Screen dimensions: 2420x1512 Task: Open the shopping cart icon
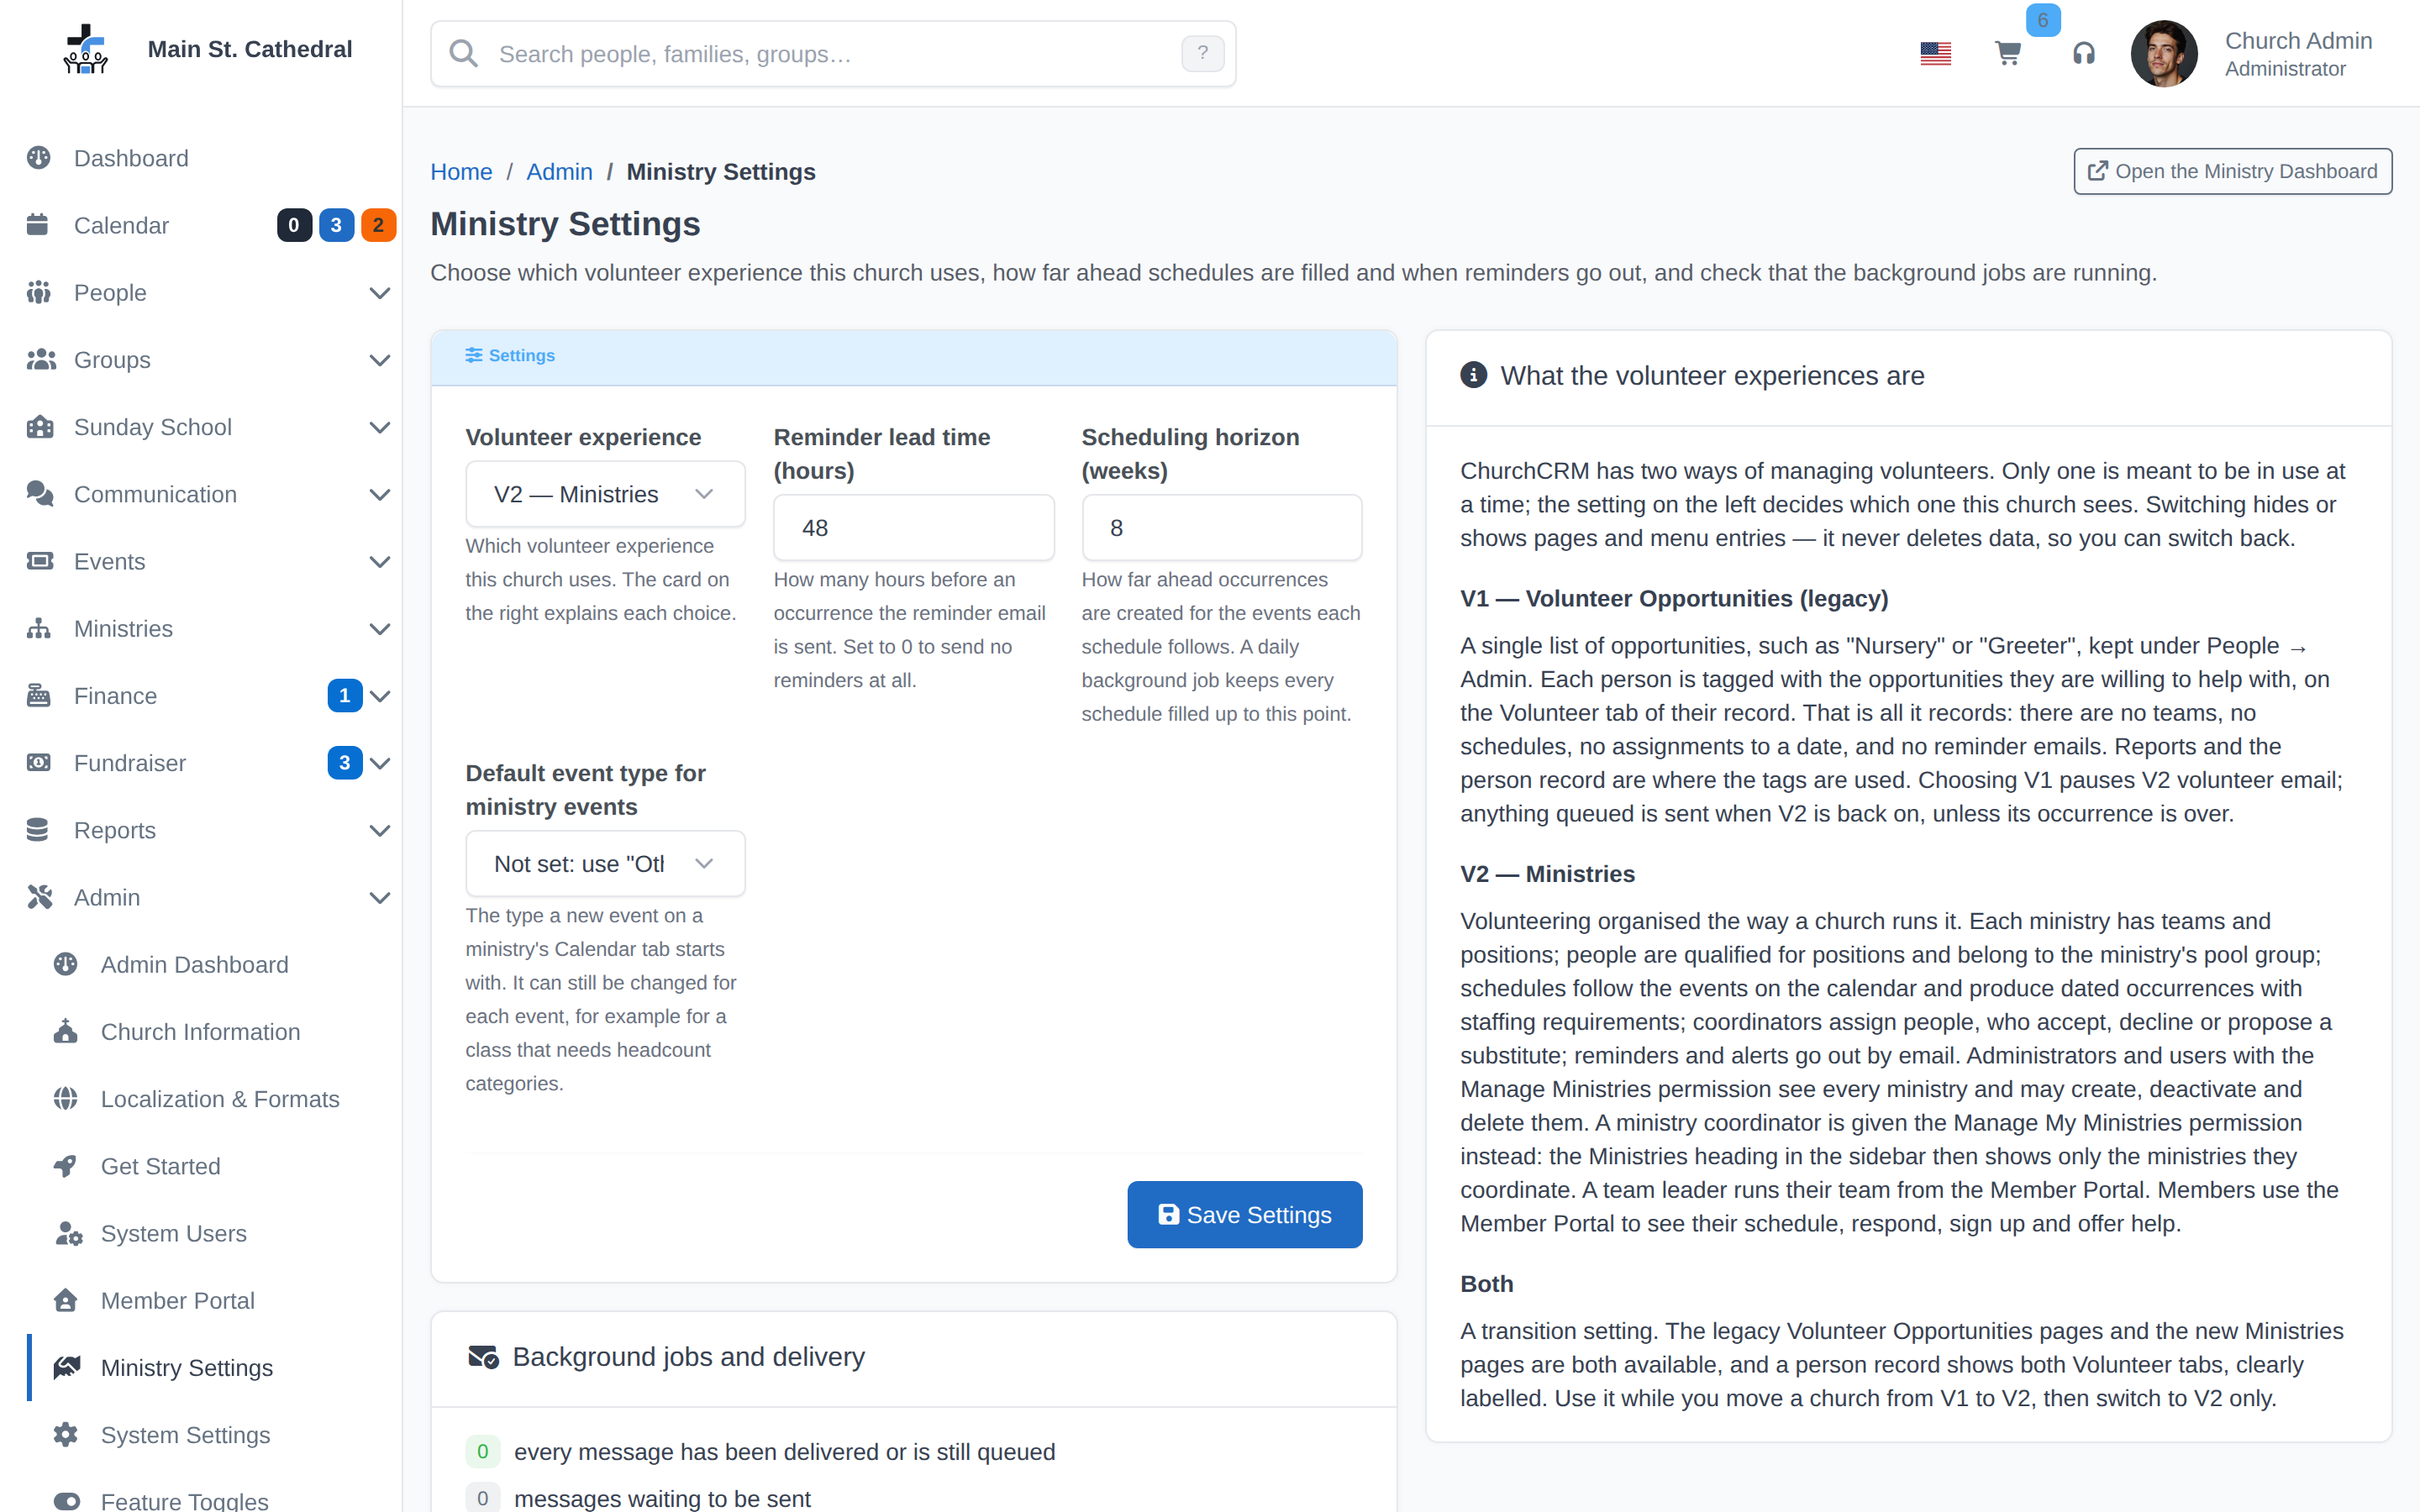point(2007,53)
